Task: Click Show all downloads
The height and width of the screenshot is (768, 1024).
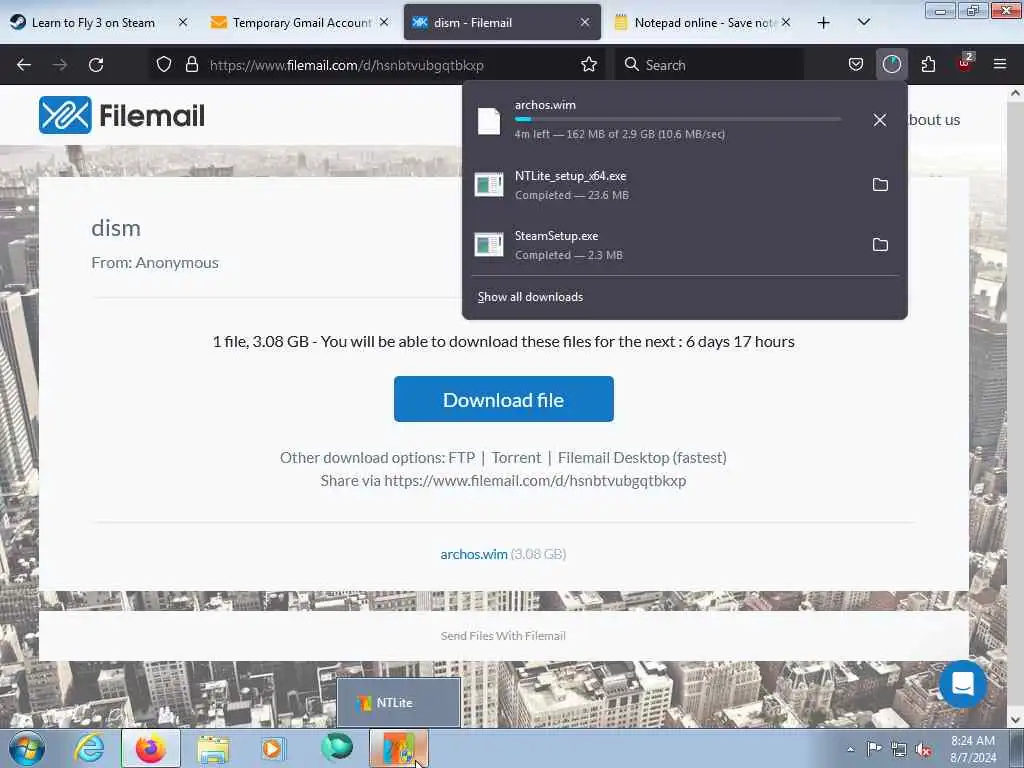Action: tap(530, 297)
